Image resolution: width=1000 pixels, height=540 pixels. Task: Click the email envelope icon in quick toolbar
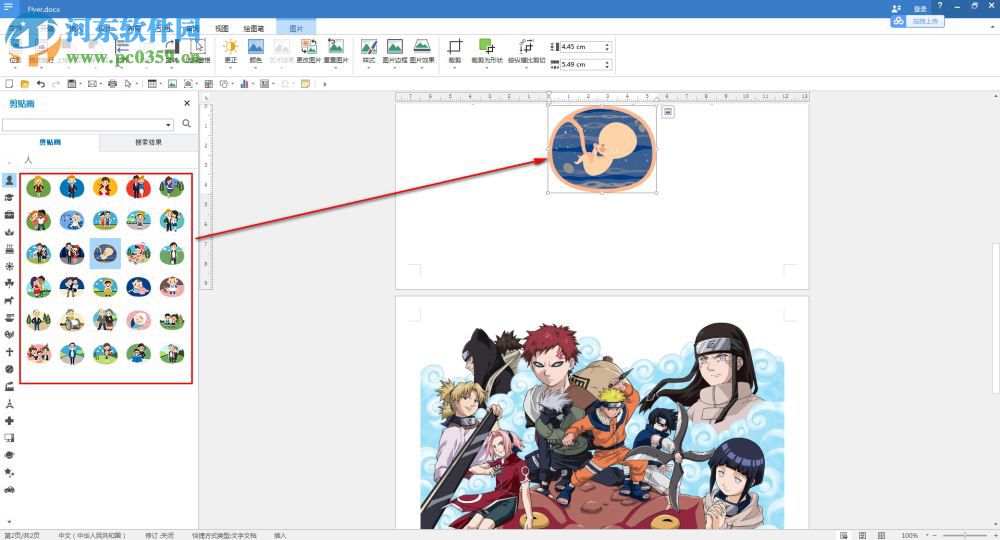point(92,84)
